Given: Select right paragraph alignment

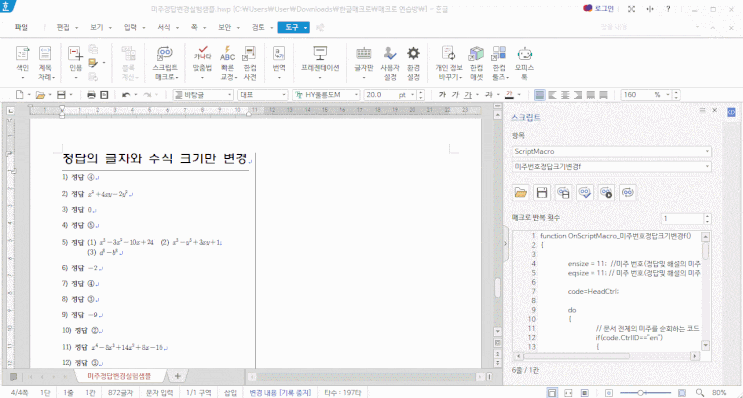Looking at the screenshot, I should click(x=578, y=95).
